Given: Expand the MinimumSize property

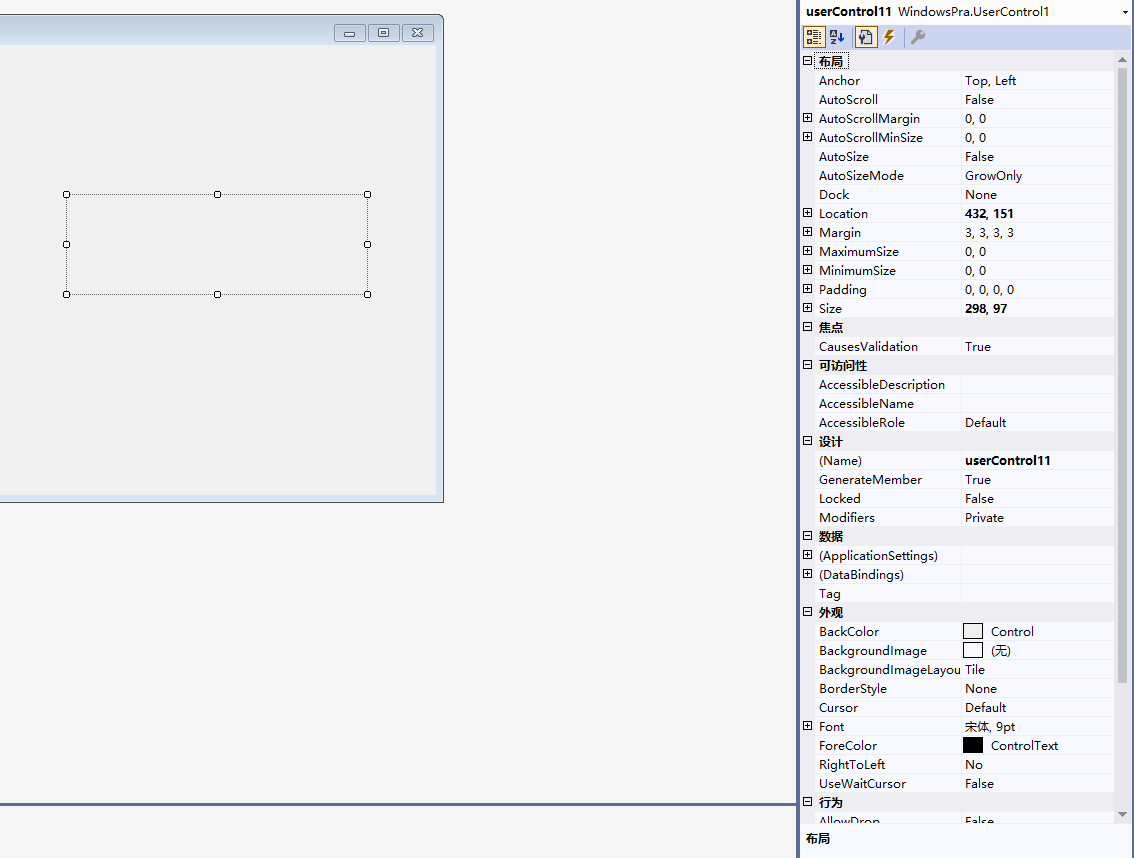Looking at the screenshot, I should point(808,270).
